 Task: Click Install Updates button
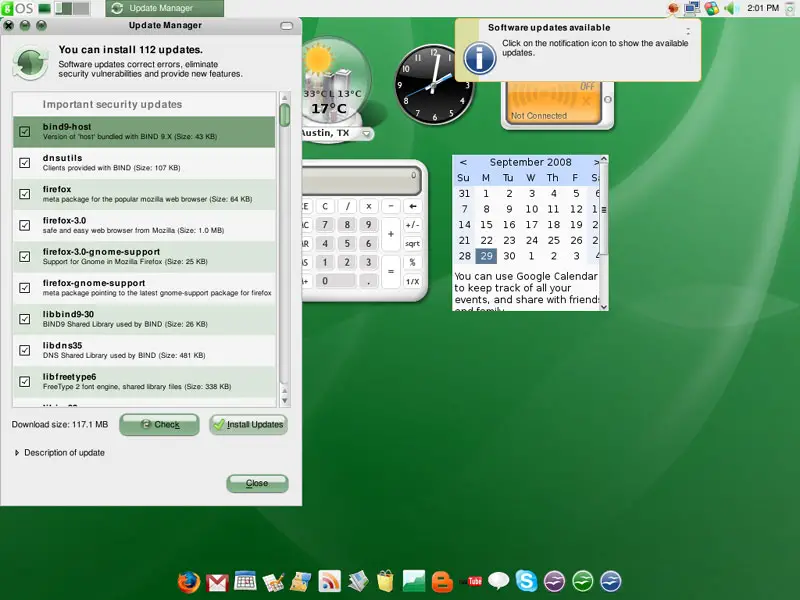pyautogui.click(x=248, y=424)
